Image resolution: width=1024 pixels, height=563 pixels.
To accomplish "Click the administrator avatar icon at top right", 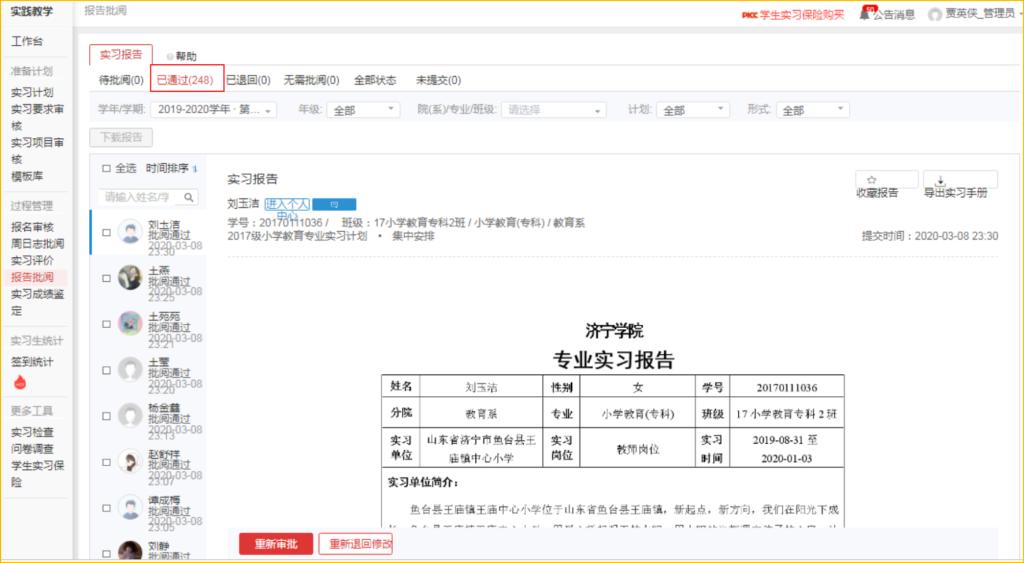I will [935, 14].
